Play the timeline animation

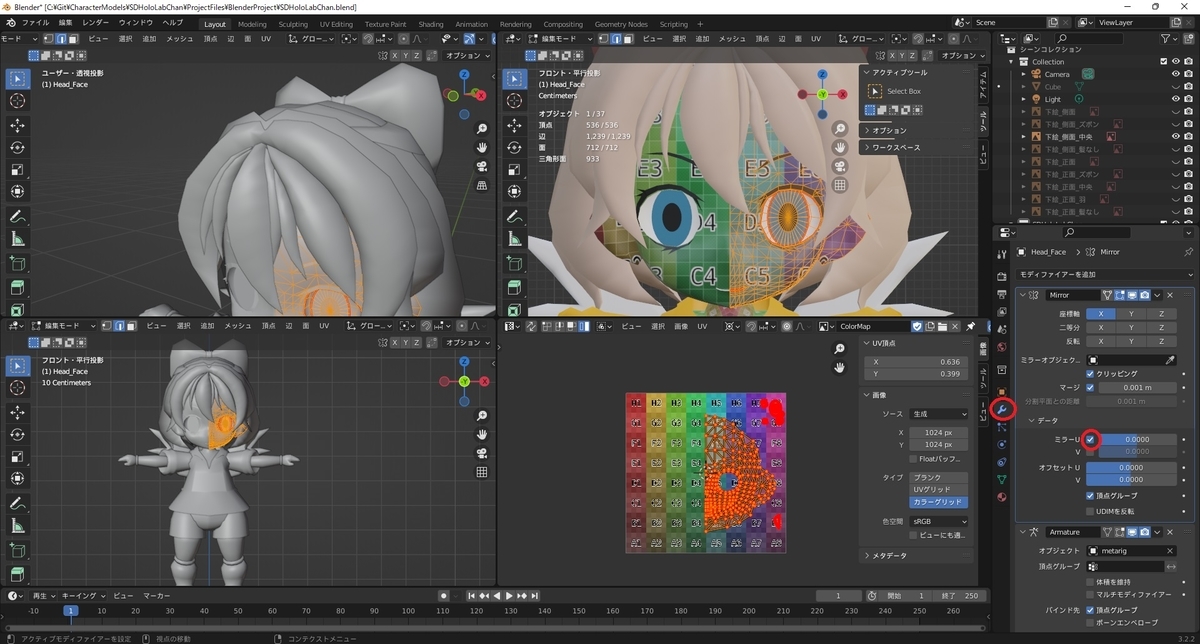tap(510, 596)
